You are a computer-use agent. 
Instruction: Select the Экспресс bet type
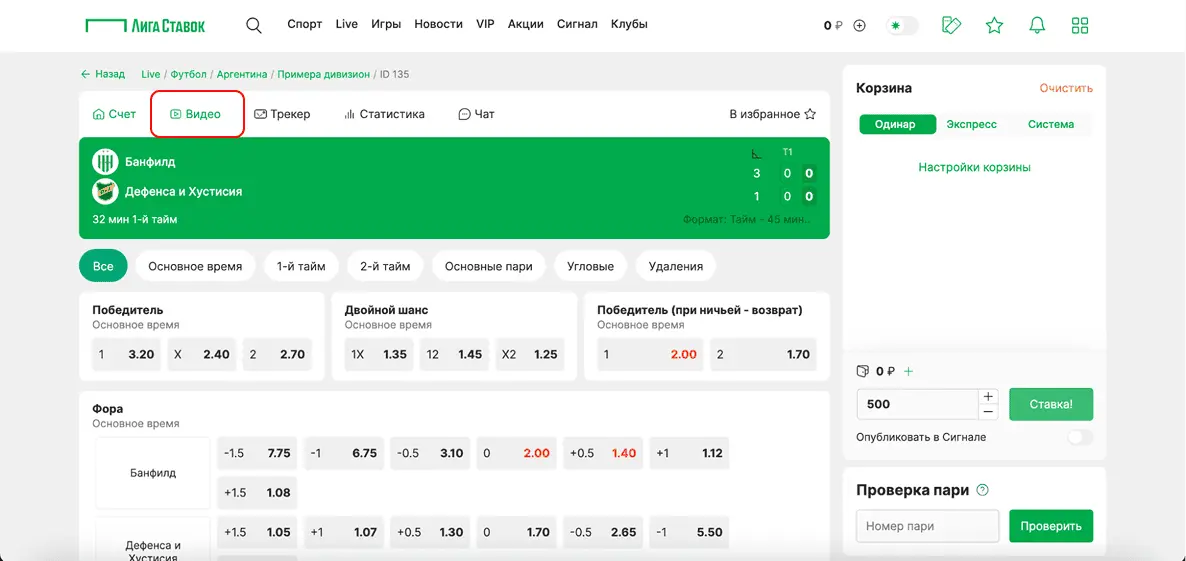pyautogui.click(x=971, y=124)
